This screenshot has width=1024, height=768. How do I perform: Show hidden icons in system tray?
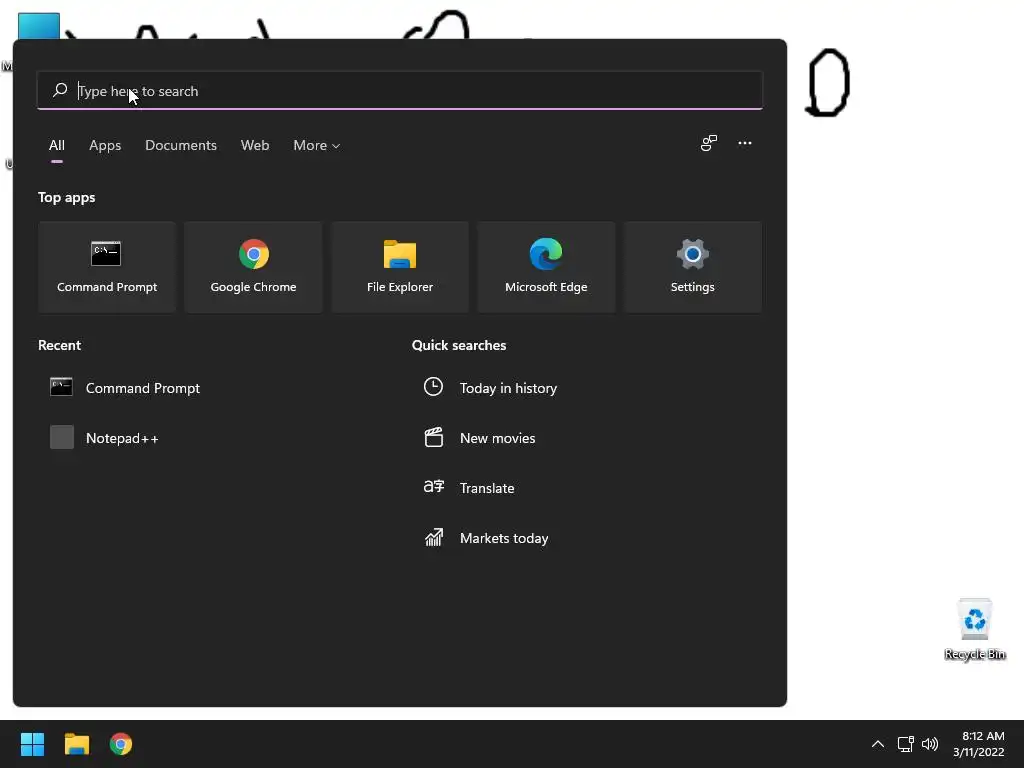click(878, 744)
